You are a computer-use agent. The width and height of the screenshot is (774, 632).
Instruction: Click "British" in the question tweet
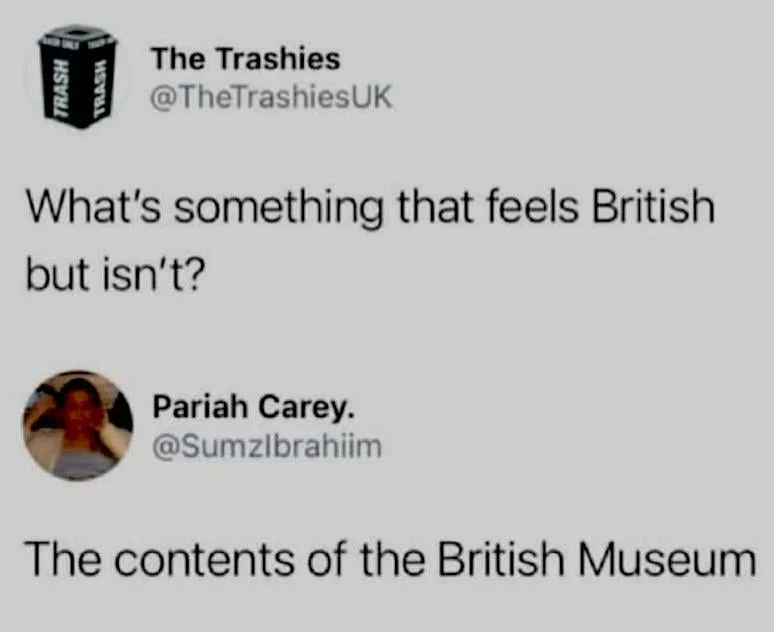coord(654,206)
